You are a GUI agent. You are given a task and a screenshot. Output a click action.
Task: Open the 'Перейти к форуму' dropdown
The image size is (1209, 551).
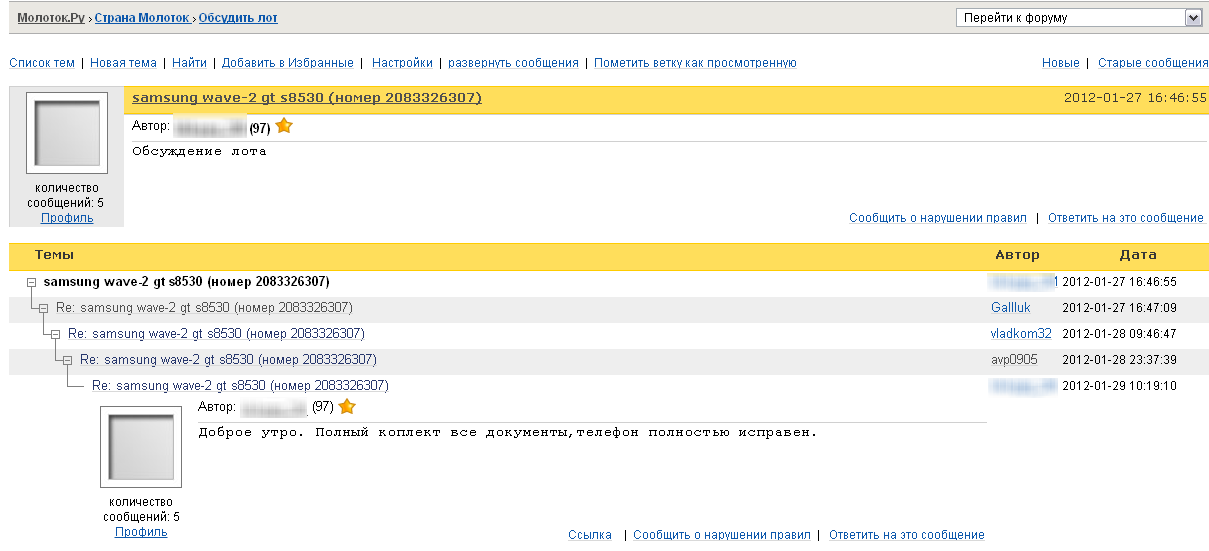click(1079, 17)
